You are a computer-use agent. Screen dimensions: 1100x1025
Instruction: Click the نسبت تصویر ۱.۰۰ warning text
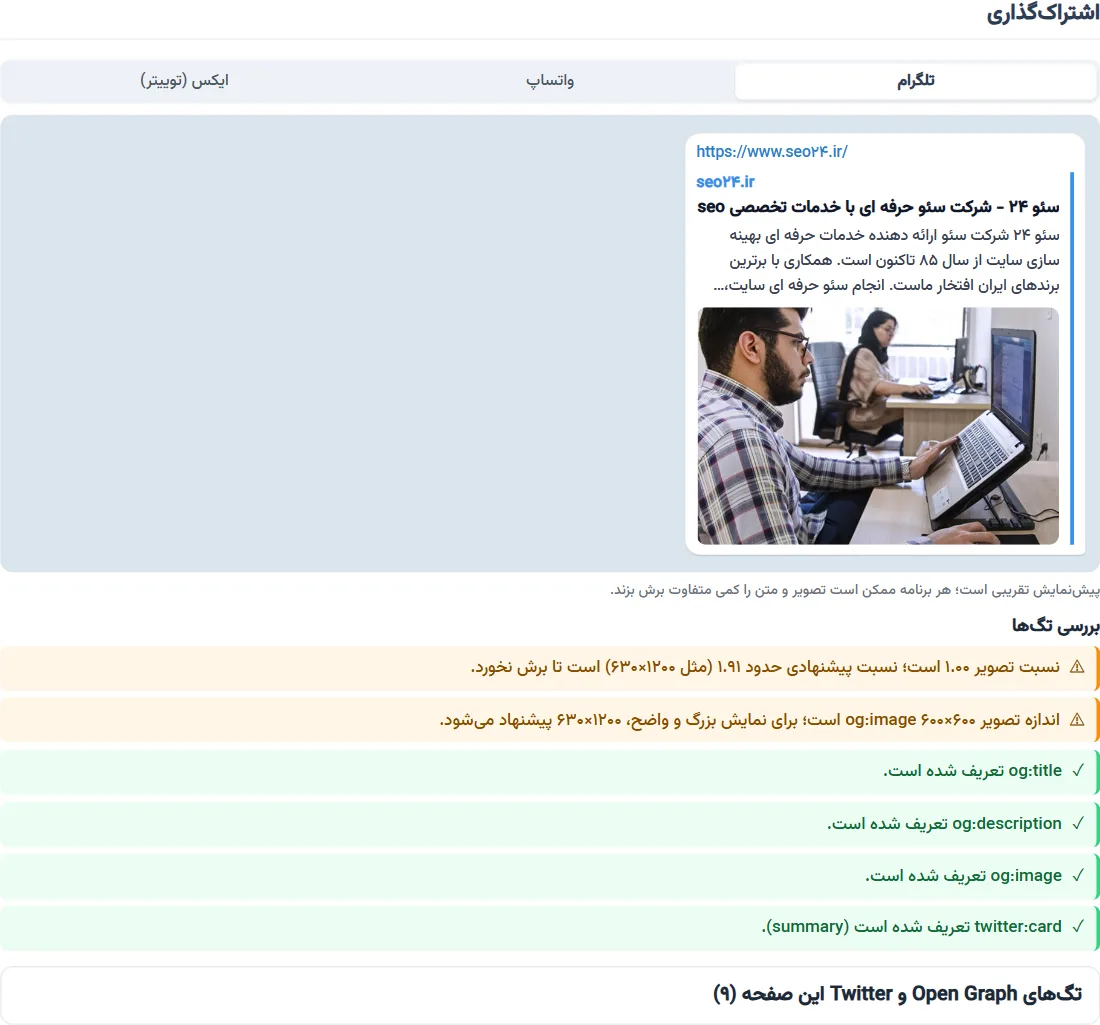(765, 667)
